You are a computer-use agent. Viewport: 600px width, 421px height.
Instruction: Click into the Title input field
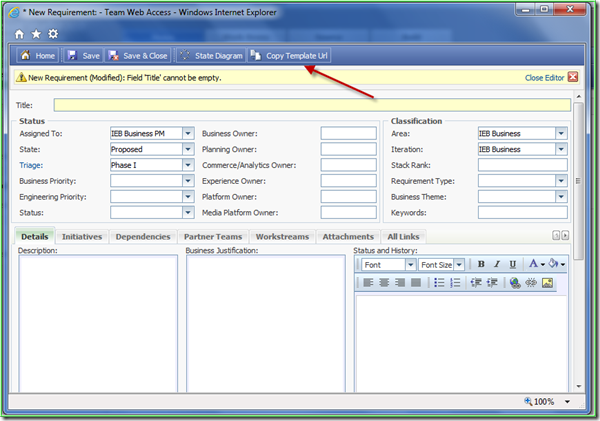click(312, 105)
